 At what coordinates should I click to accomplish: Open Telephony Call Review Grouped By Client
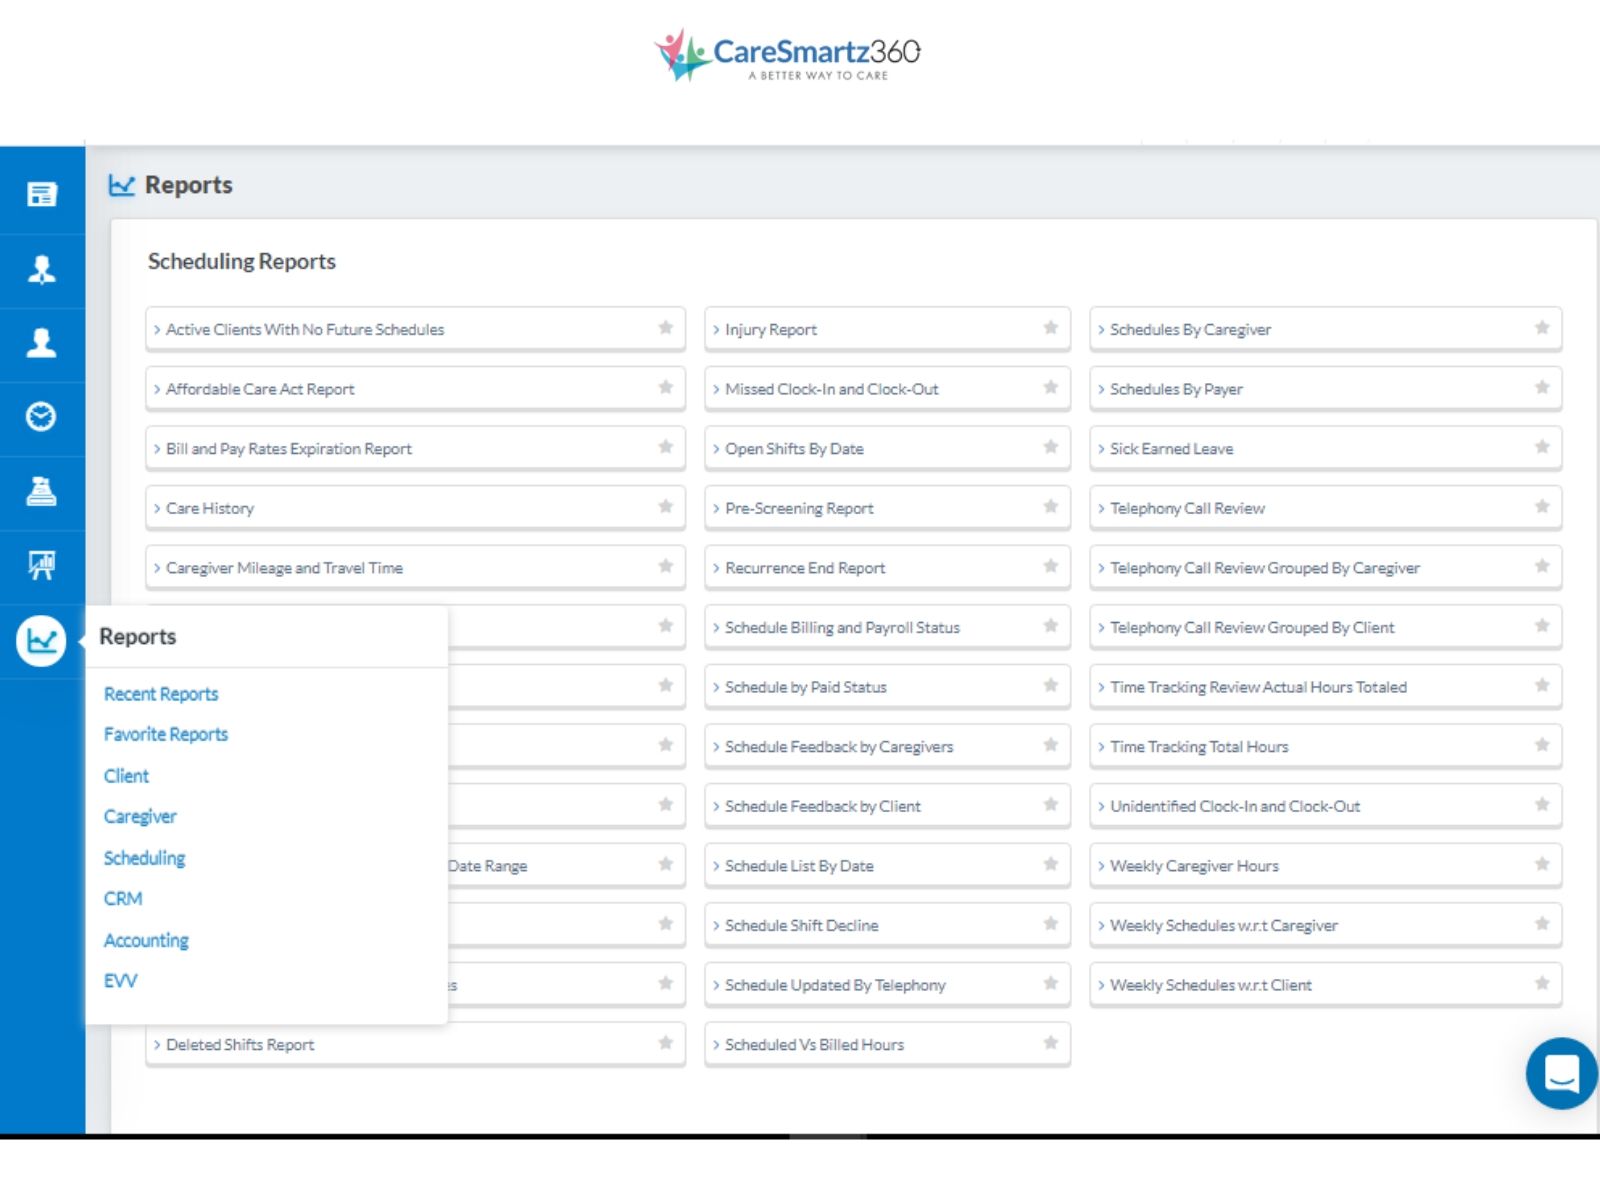pyautogui.click(x=1325, y=627)
